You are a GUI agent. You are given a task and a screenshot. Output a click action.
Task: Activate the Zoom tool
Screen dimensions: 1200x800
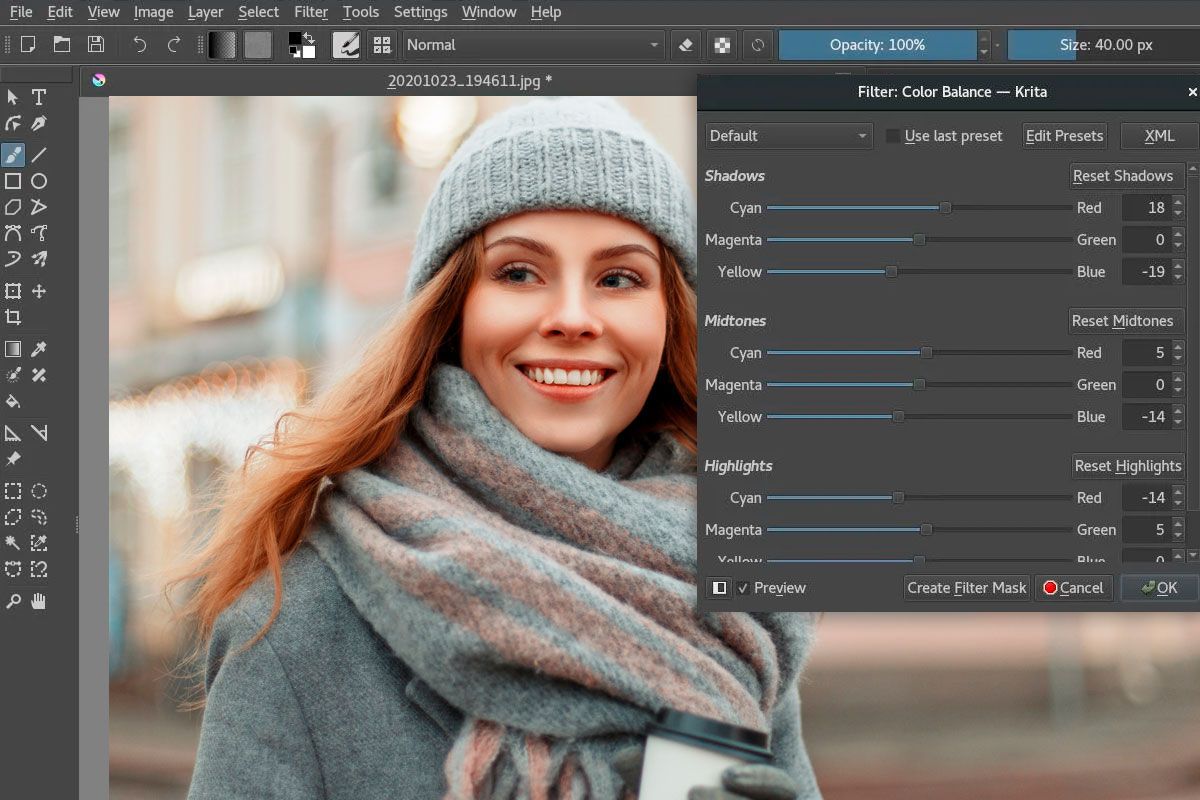[x=13, y=601]
